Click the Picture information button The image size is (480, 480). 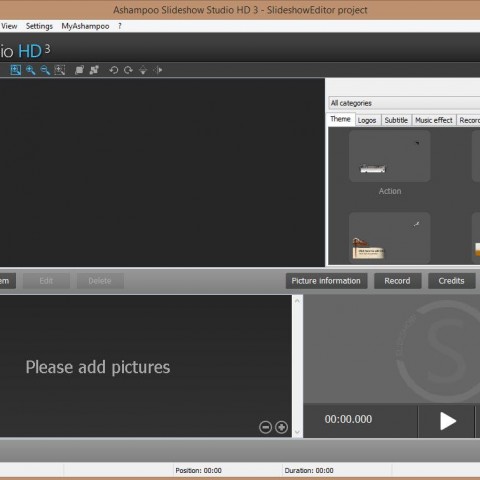(326, 281)
